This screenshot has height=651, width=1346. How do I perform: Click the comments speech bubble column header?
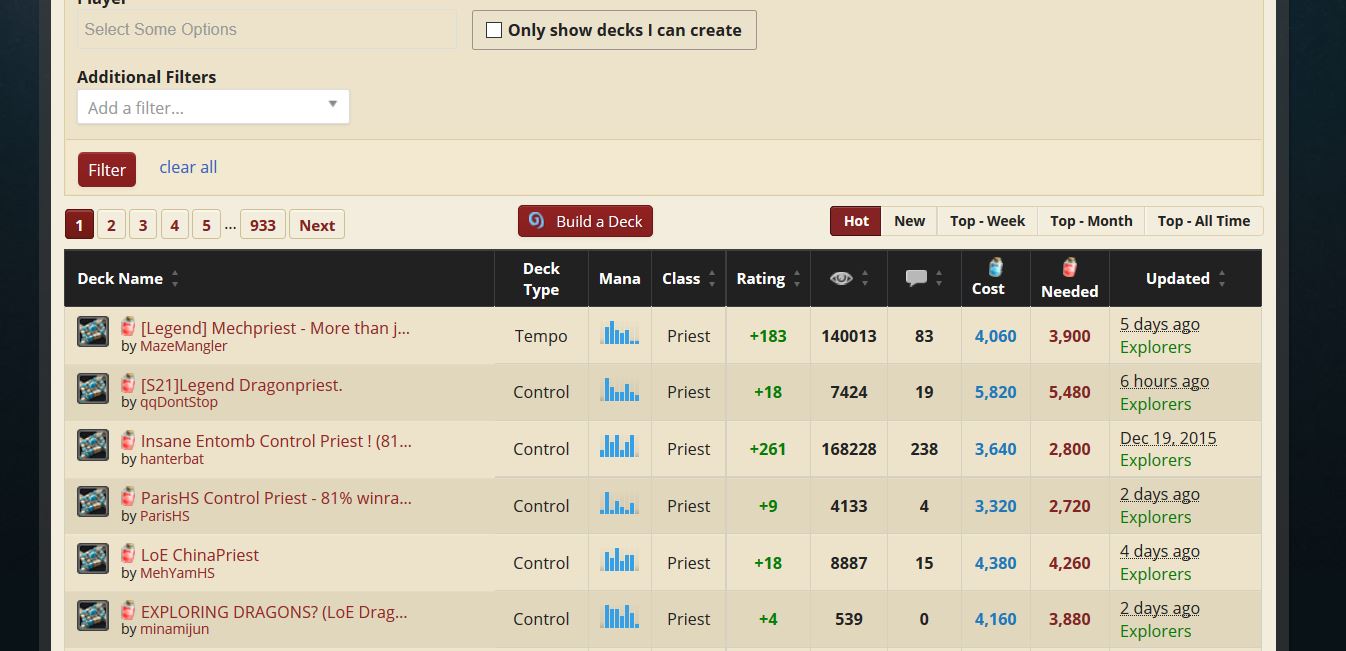(915, 278)
